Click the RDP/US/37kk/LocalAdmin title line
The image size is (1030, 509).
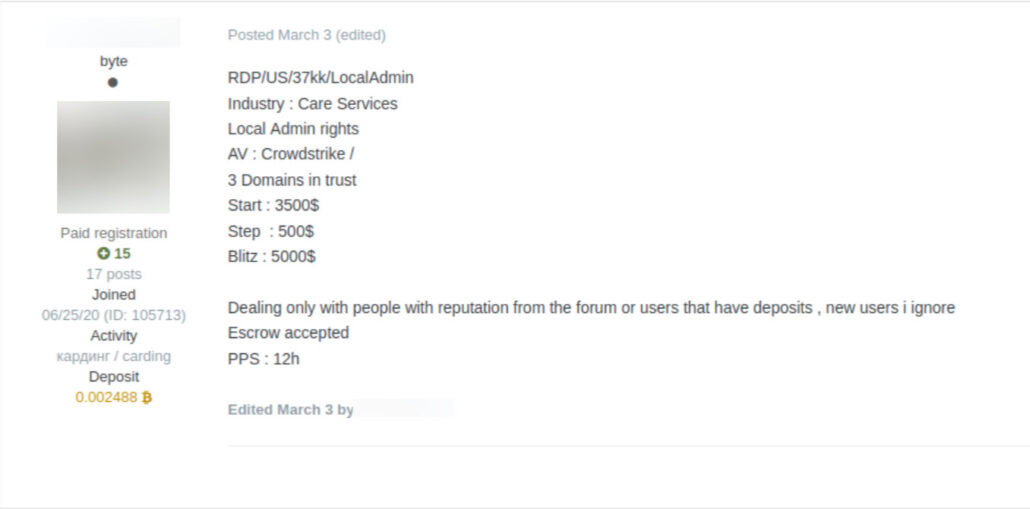(x=320, y=78)
